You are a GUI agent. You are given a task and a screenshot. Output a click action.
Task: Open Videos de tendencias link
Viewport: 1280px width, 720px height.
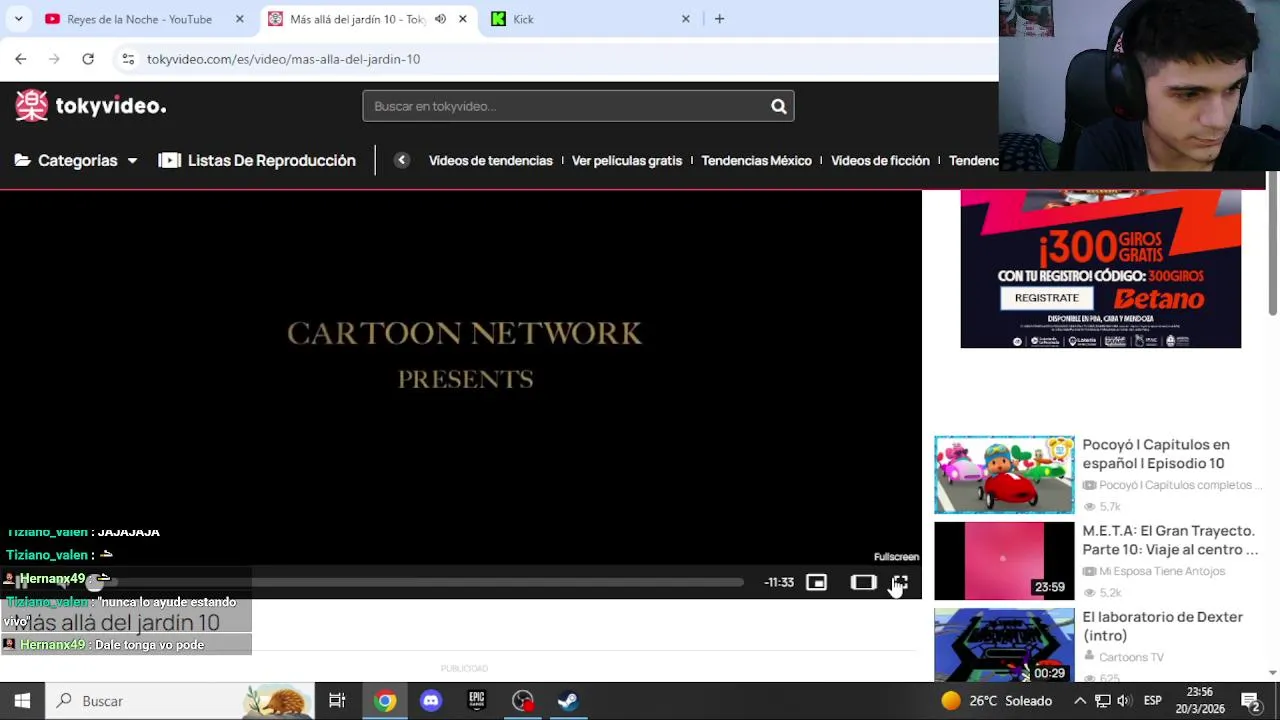point(490,160)
